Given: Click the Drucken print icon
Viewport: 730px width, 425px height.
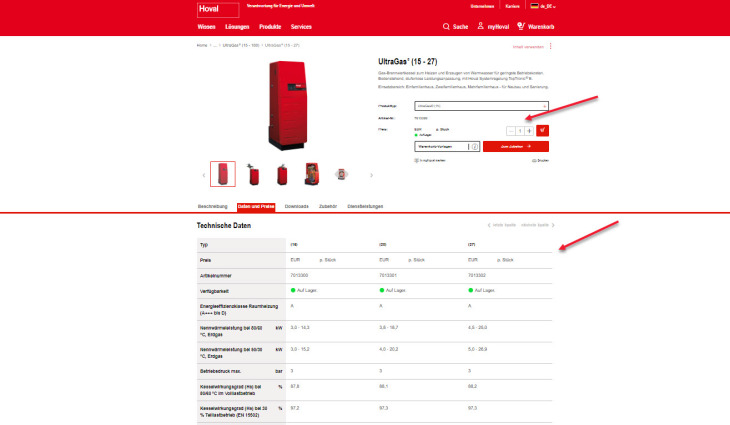Looking at the screenshot, I should [x=541, y=160].
